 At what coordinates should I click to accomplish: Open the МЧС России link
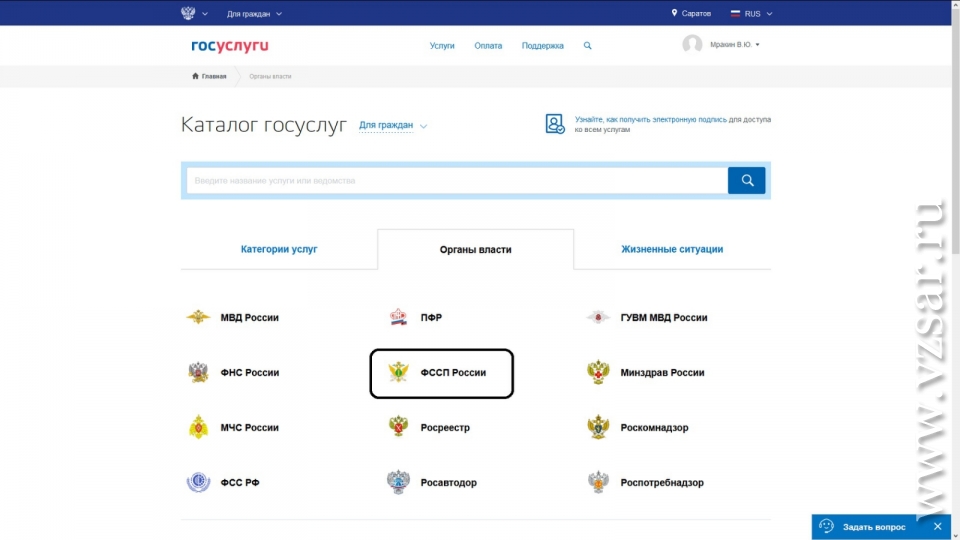(250, 427)
